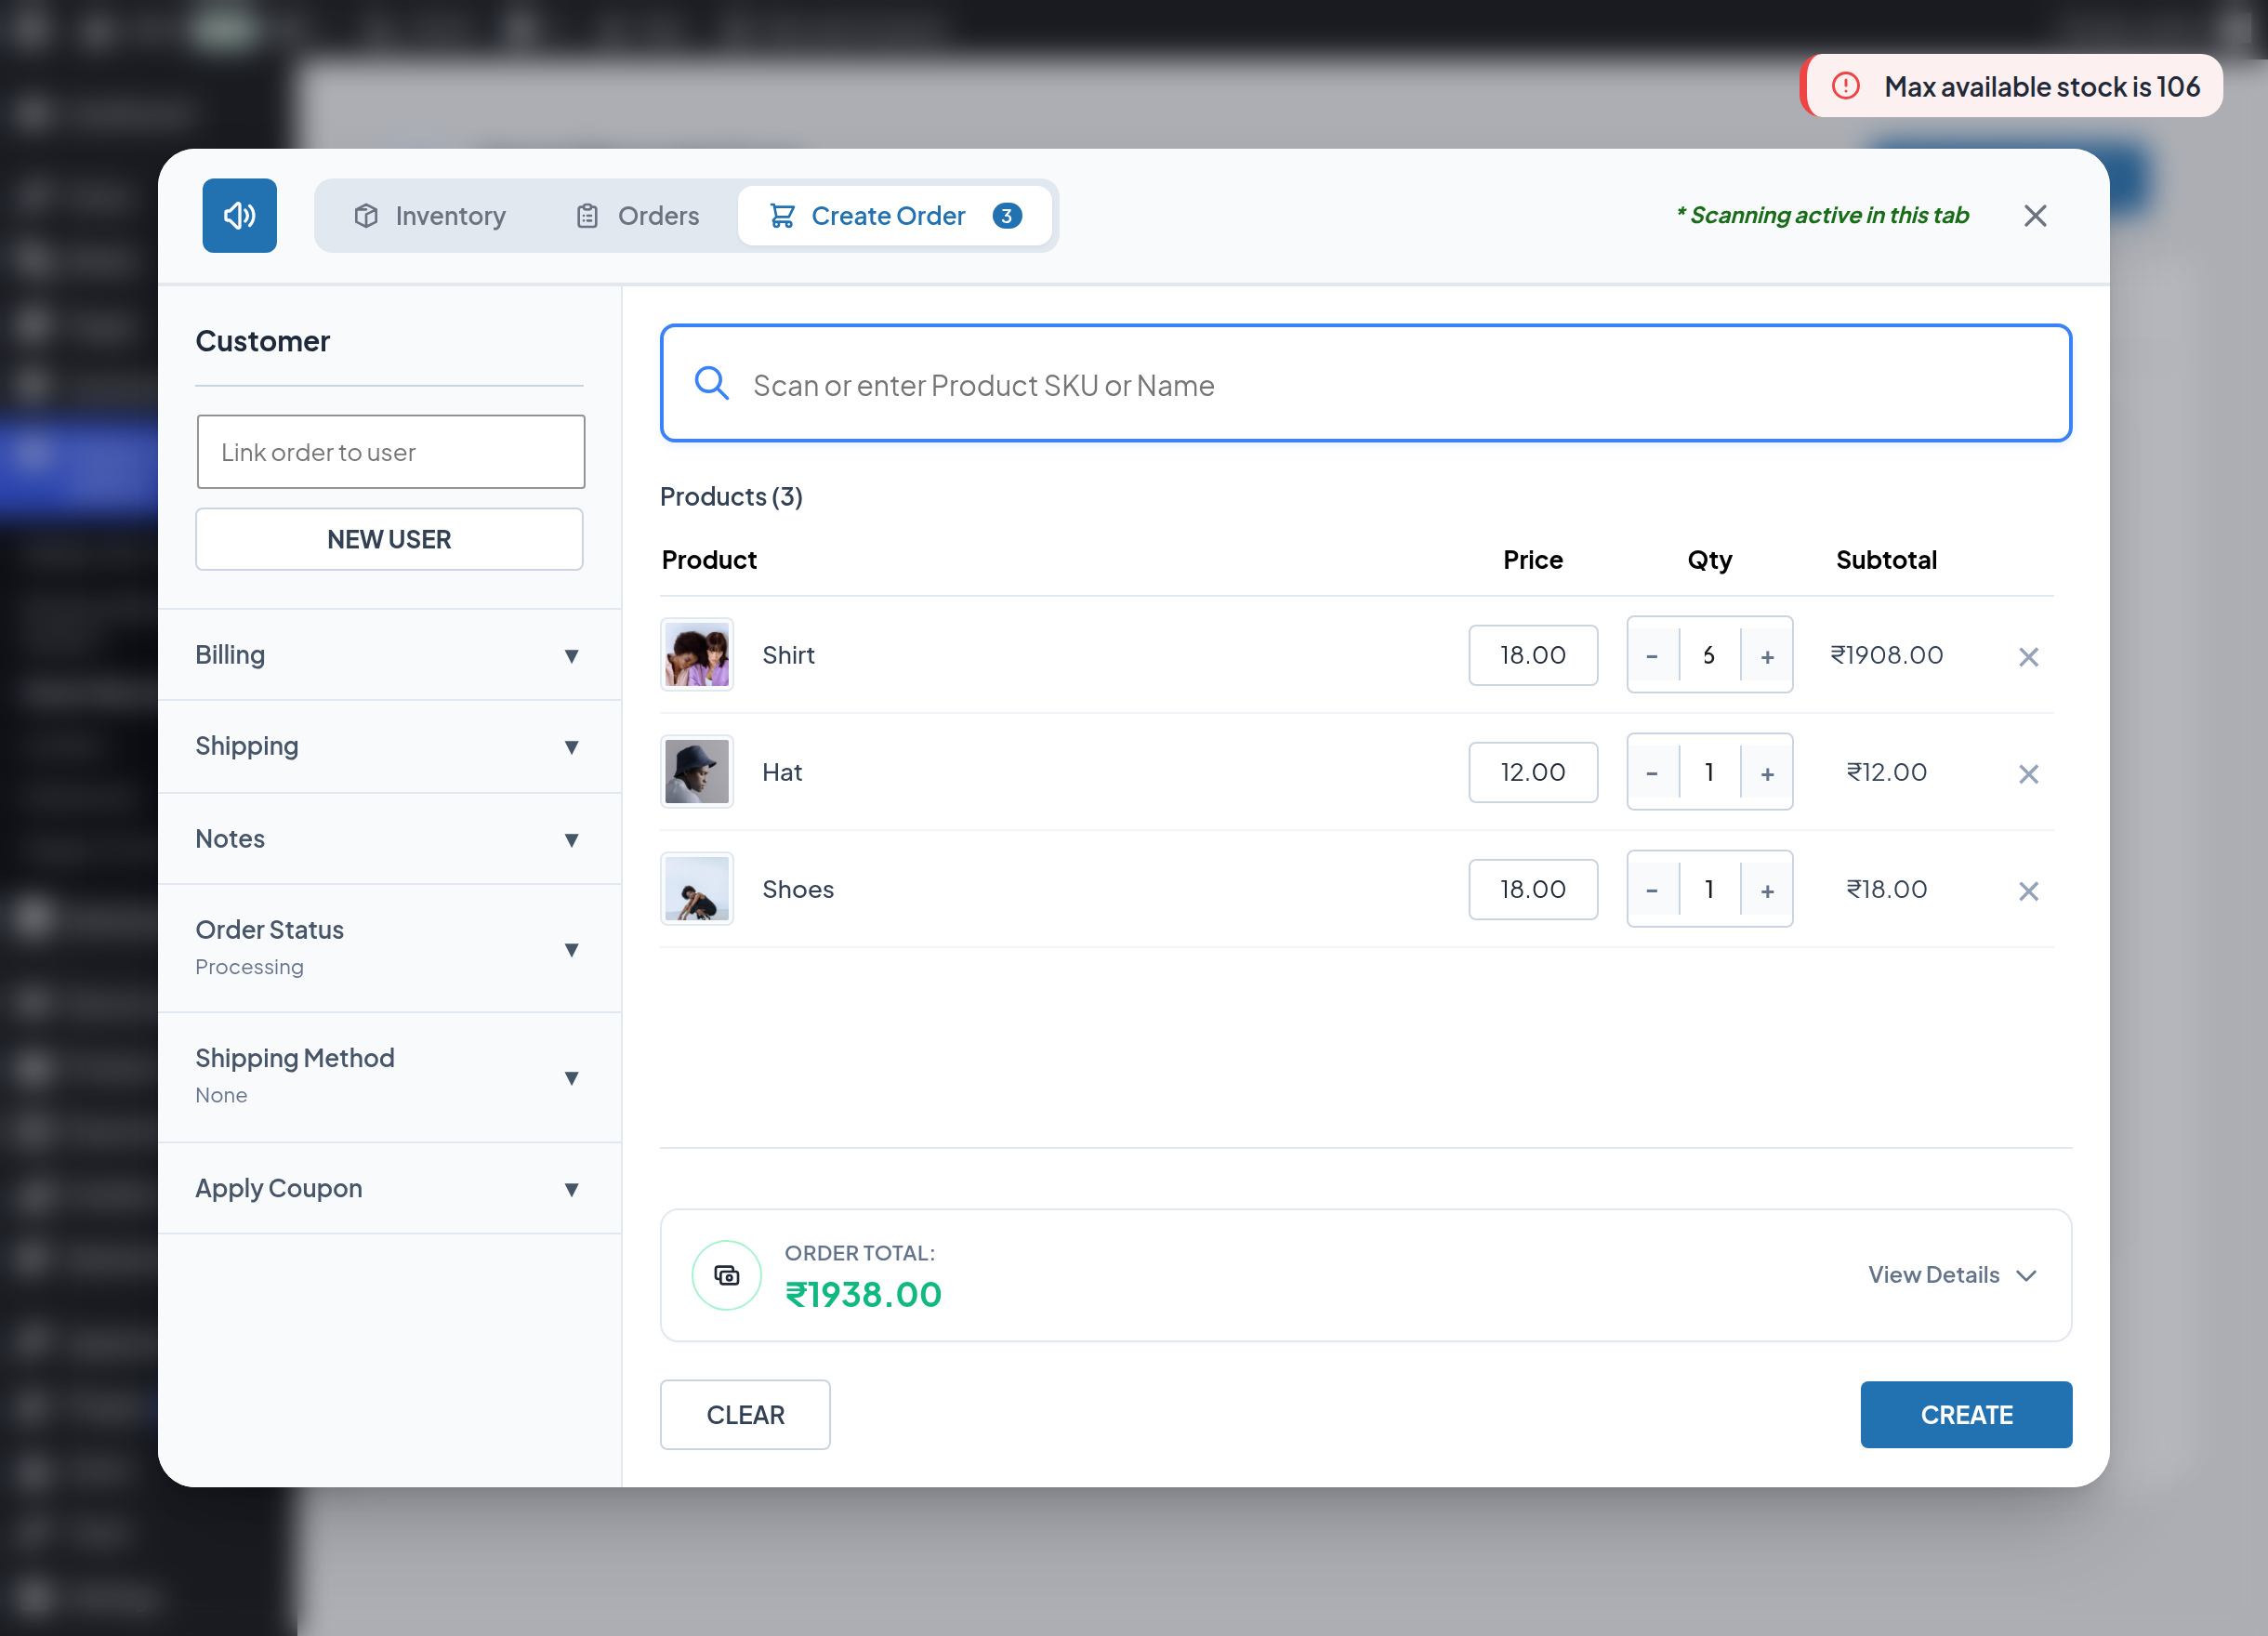Viewport: 2268px width, 1636px height.
Task: Switch to the Inventory tab
Action: [430, 215]
